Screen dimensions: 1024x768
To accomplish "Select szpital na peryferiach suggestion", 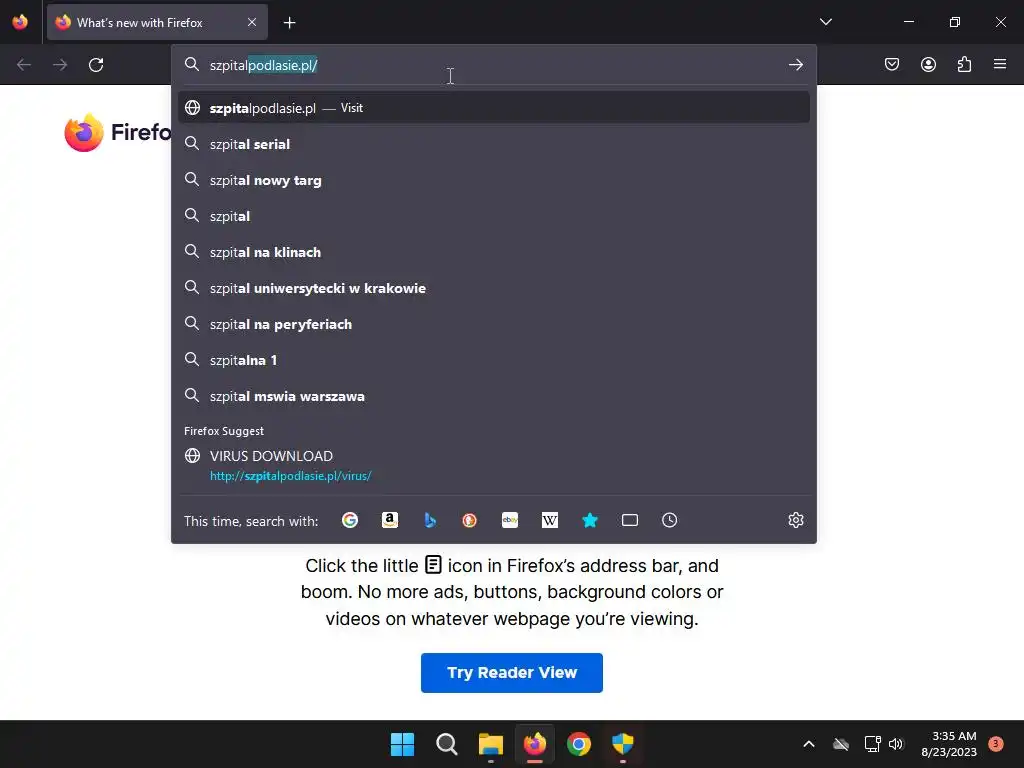I will tap(494, 324).
